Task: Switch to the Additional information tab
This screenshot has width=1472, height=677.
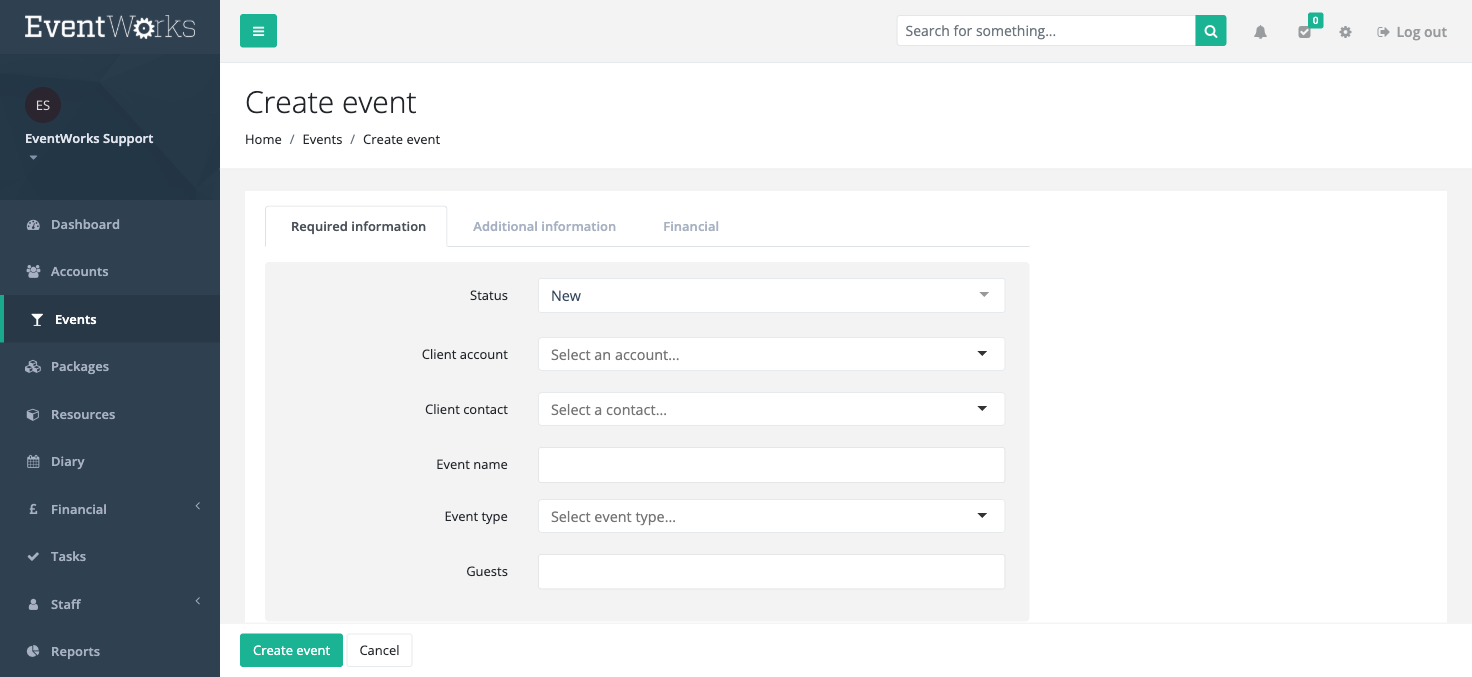Action: tap(544, 227)
